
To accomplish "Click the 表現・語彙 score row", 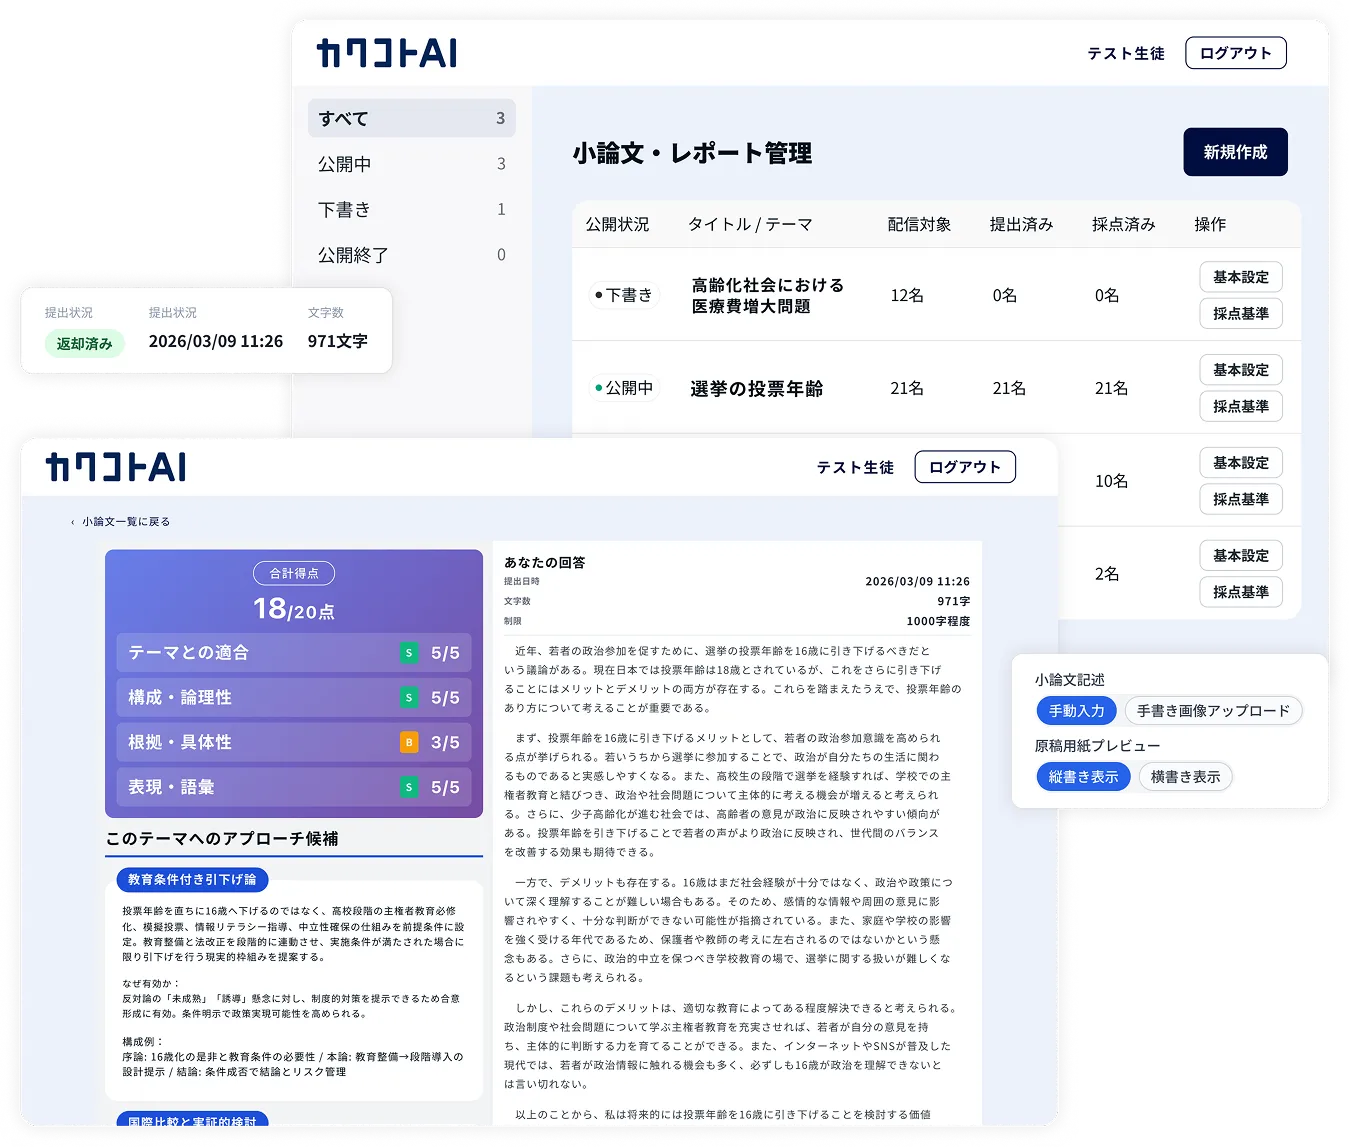I will [294, 788].
